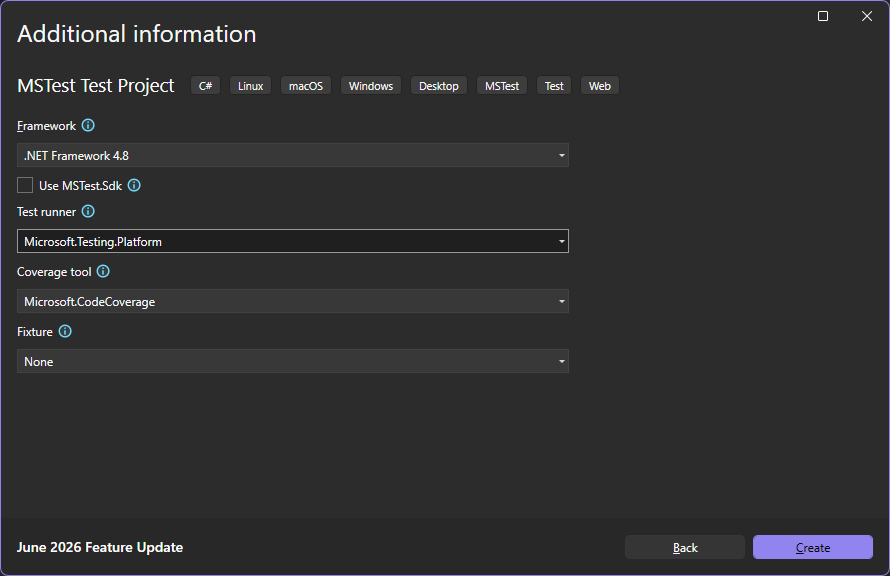Open the Test runner dropdown
The height and width of the screenshot is (576, 890).
pos(293,242)
